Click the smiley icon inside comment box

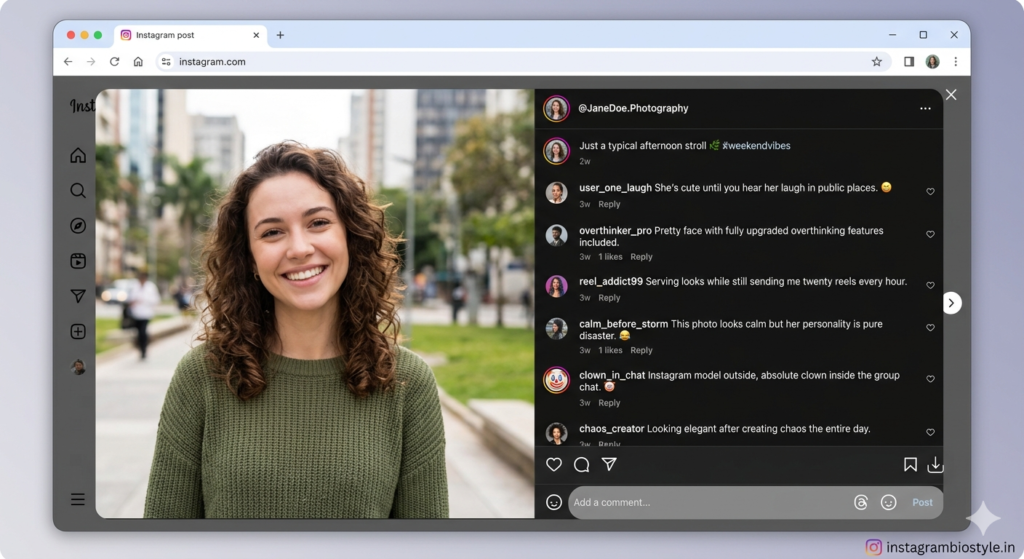coord(888,502)
